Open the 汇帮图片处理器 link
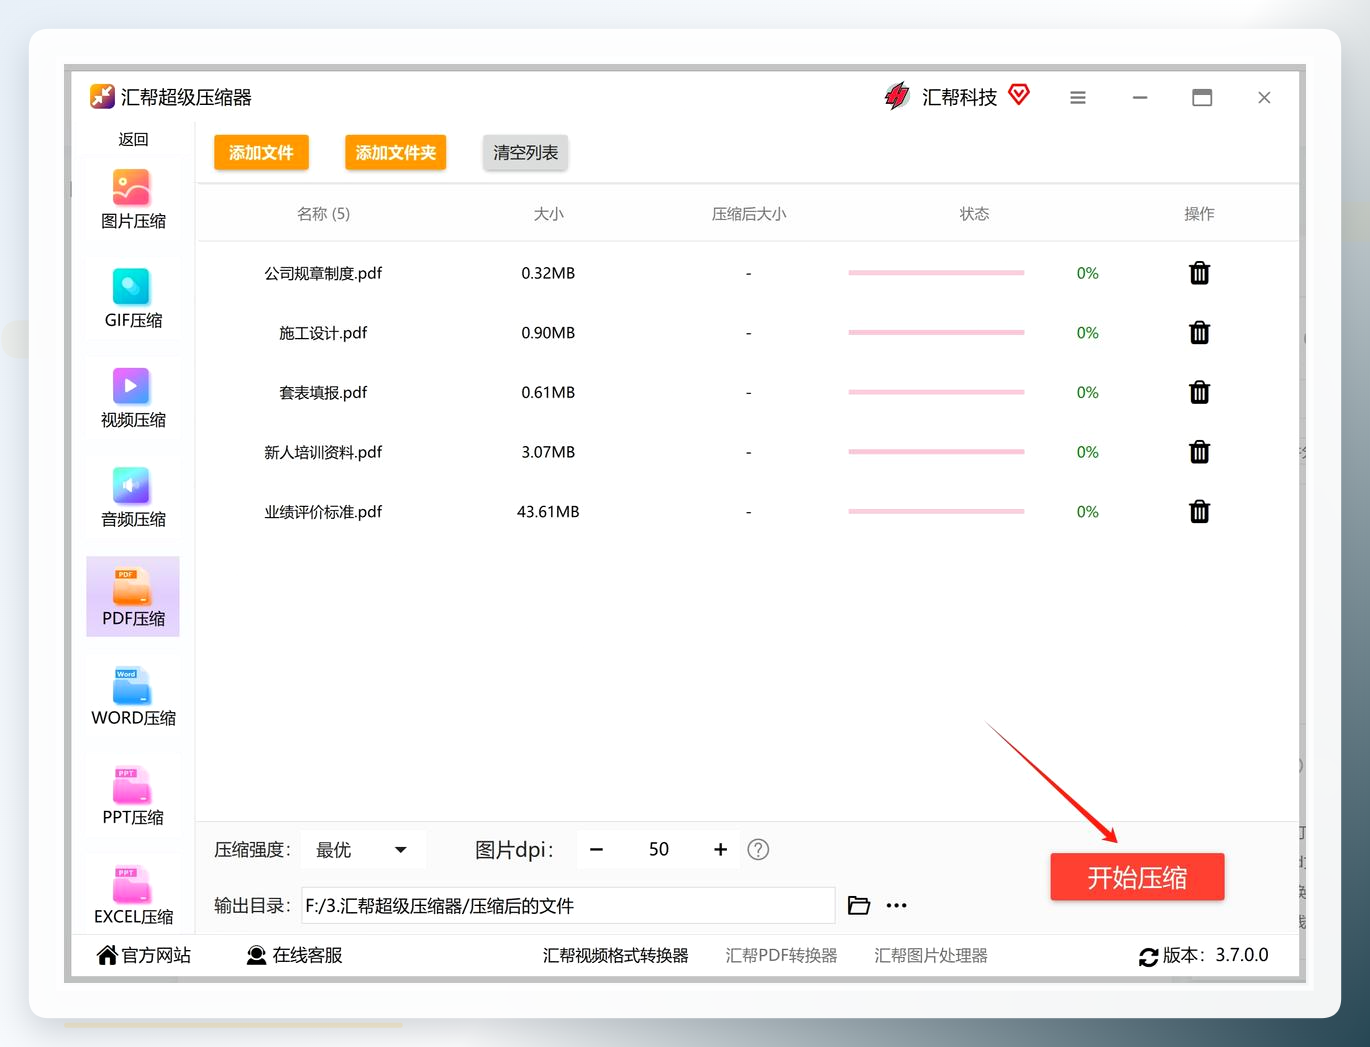This screenshot has width=1370, height=1047. [931, 955]
